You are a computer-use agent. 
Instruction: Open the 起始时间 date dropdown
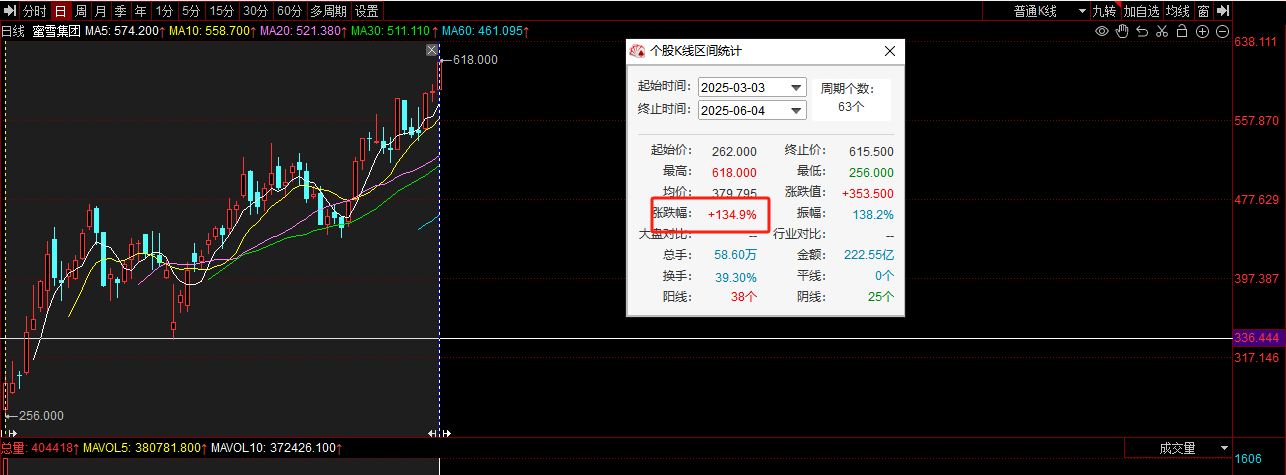pyautogui.click(x=796, y=88)
